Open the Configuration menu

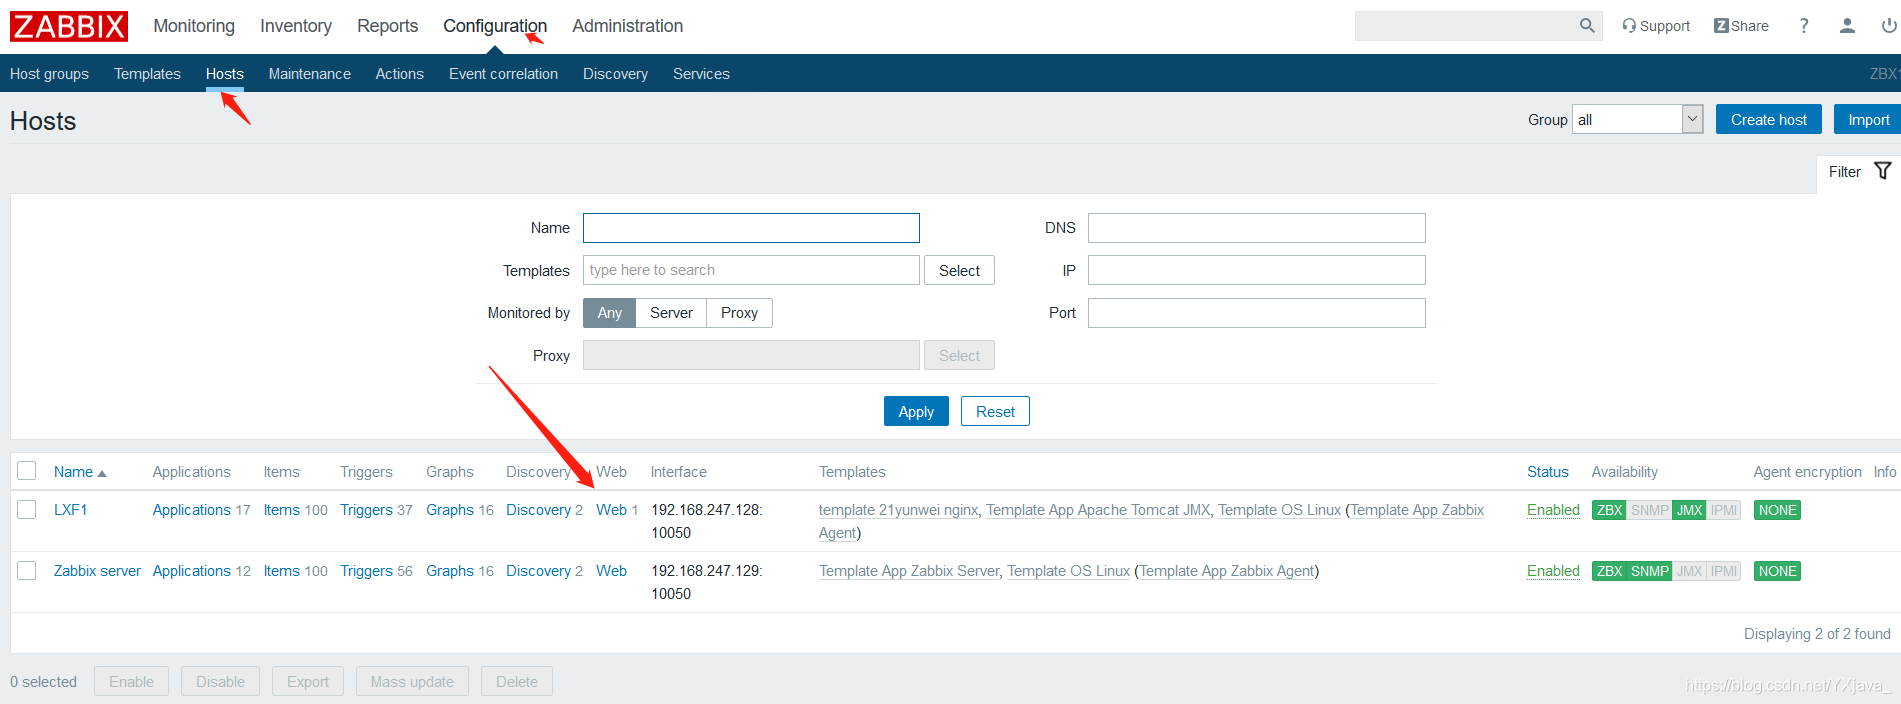495,26
